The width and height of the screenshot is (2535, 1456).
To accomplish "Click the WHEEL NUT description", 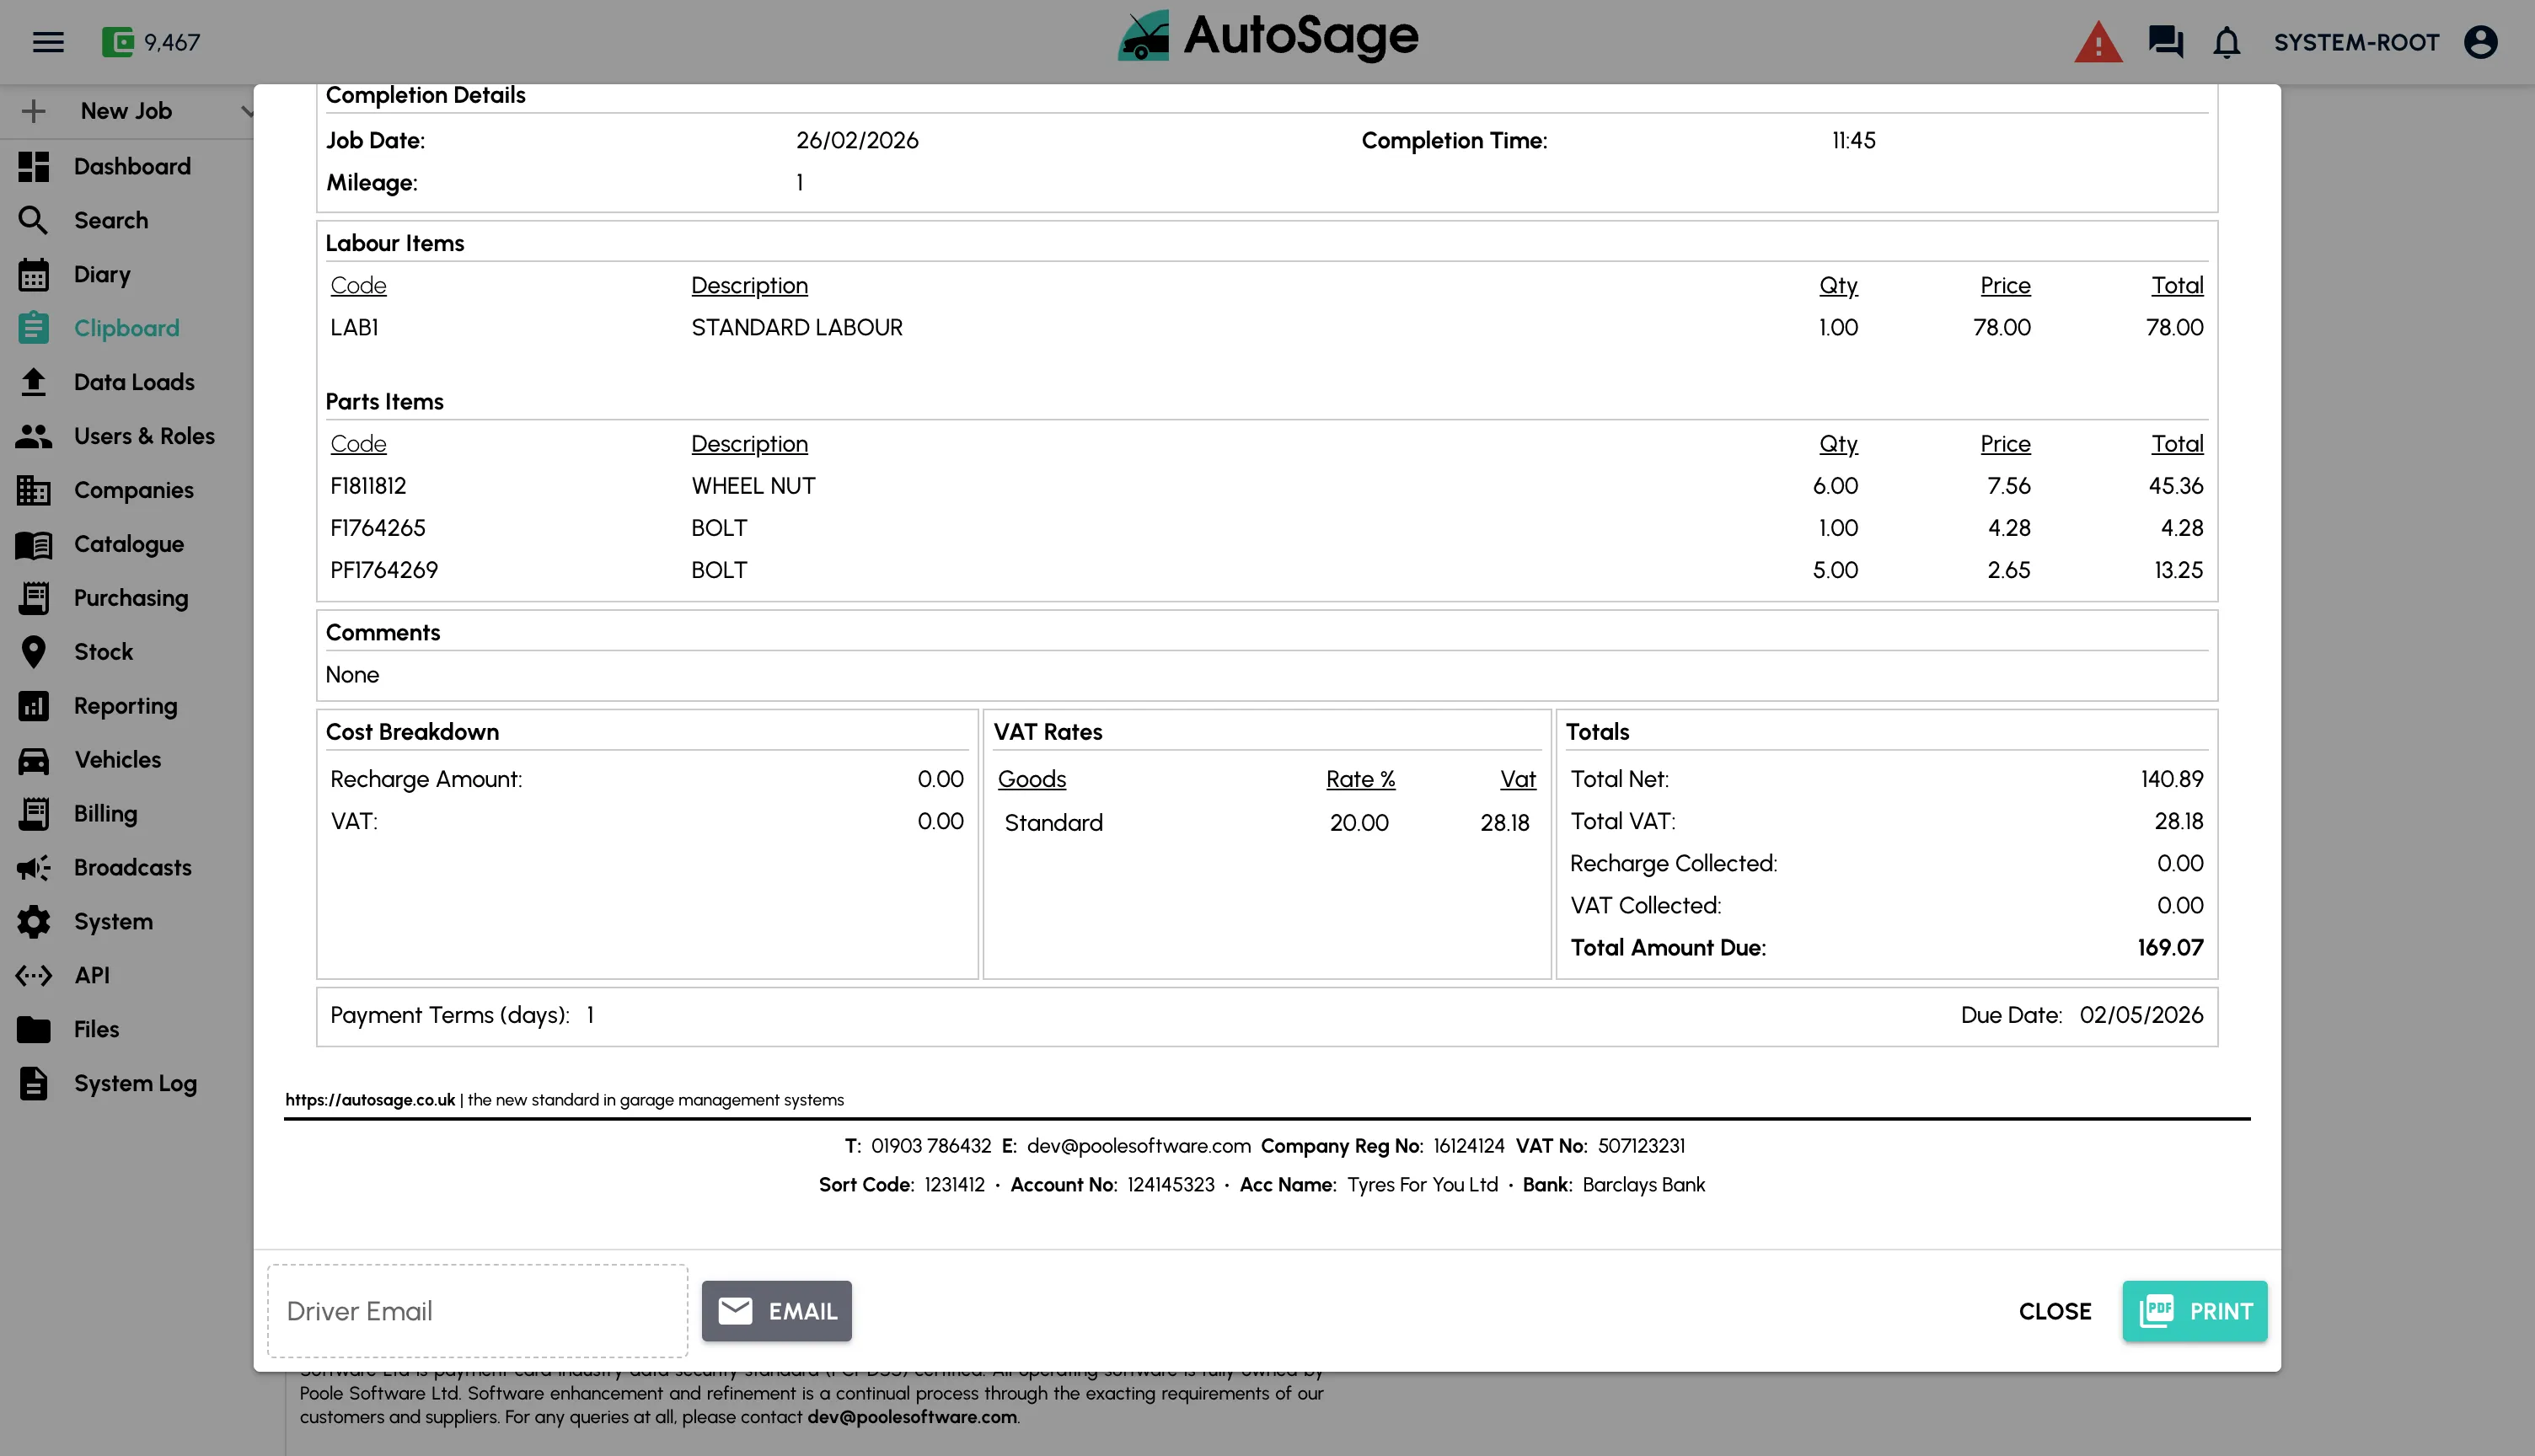I will click(753, 486).
